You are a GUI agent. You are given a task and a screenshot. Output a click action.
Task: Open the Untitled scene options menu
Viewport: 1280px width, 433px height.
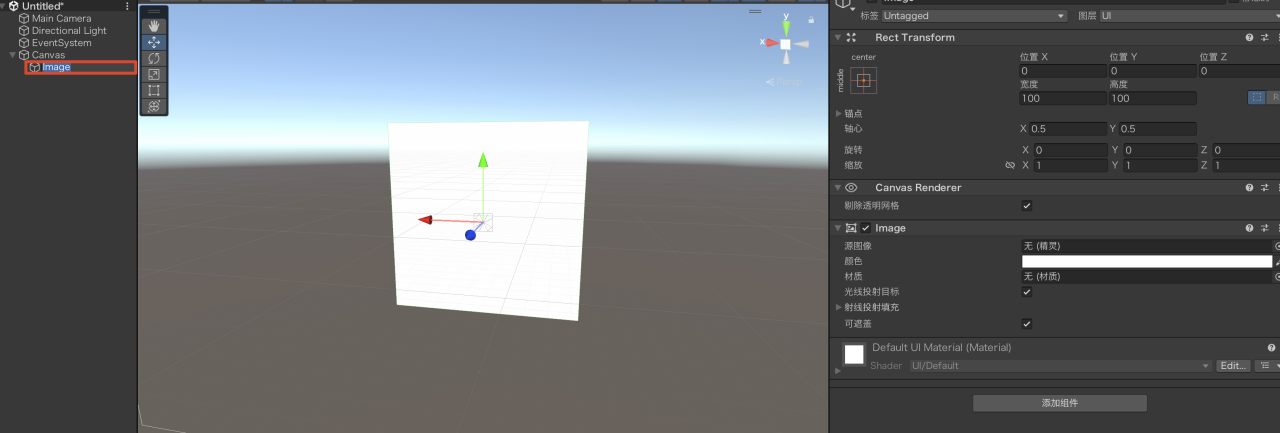[x=127, y=6]
